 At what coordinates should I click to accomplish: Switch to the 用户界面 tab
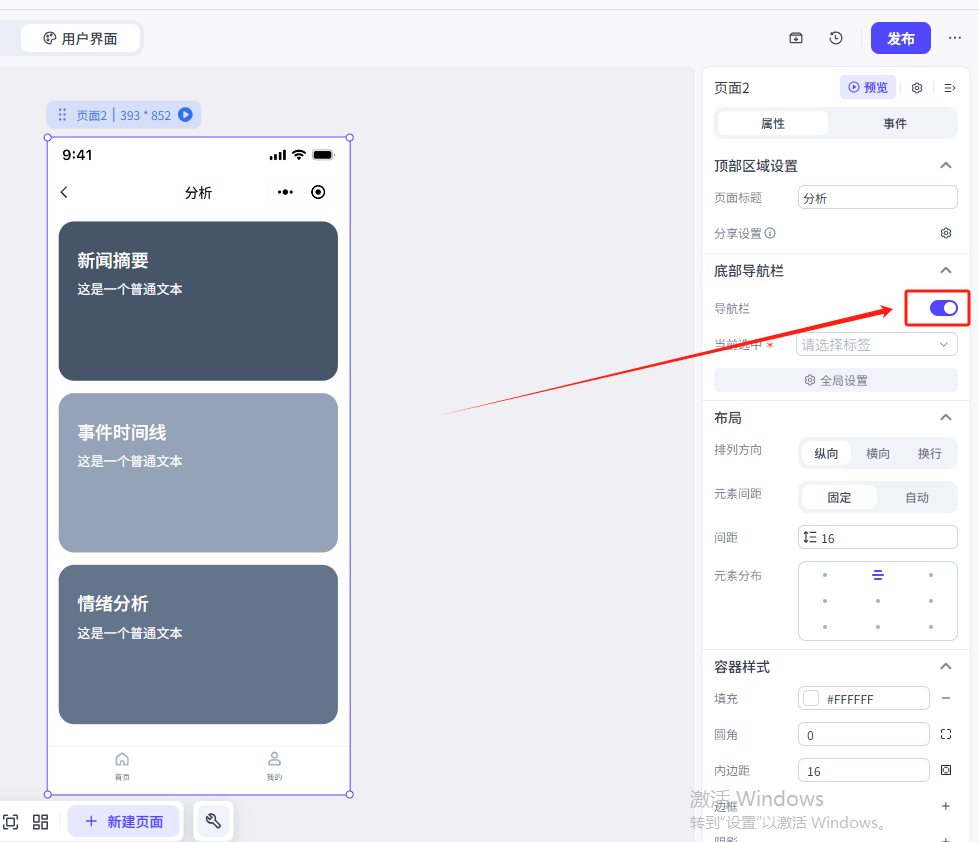(x=81, y=39)
